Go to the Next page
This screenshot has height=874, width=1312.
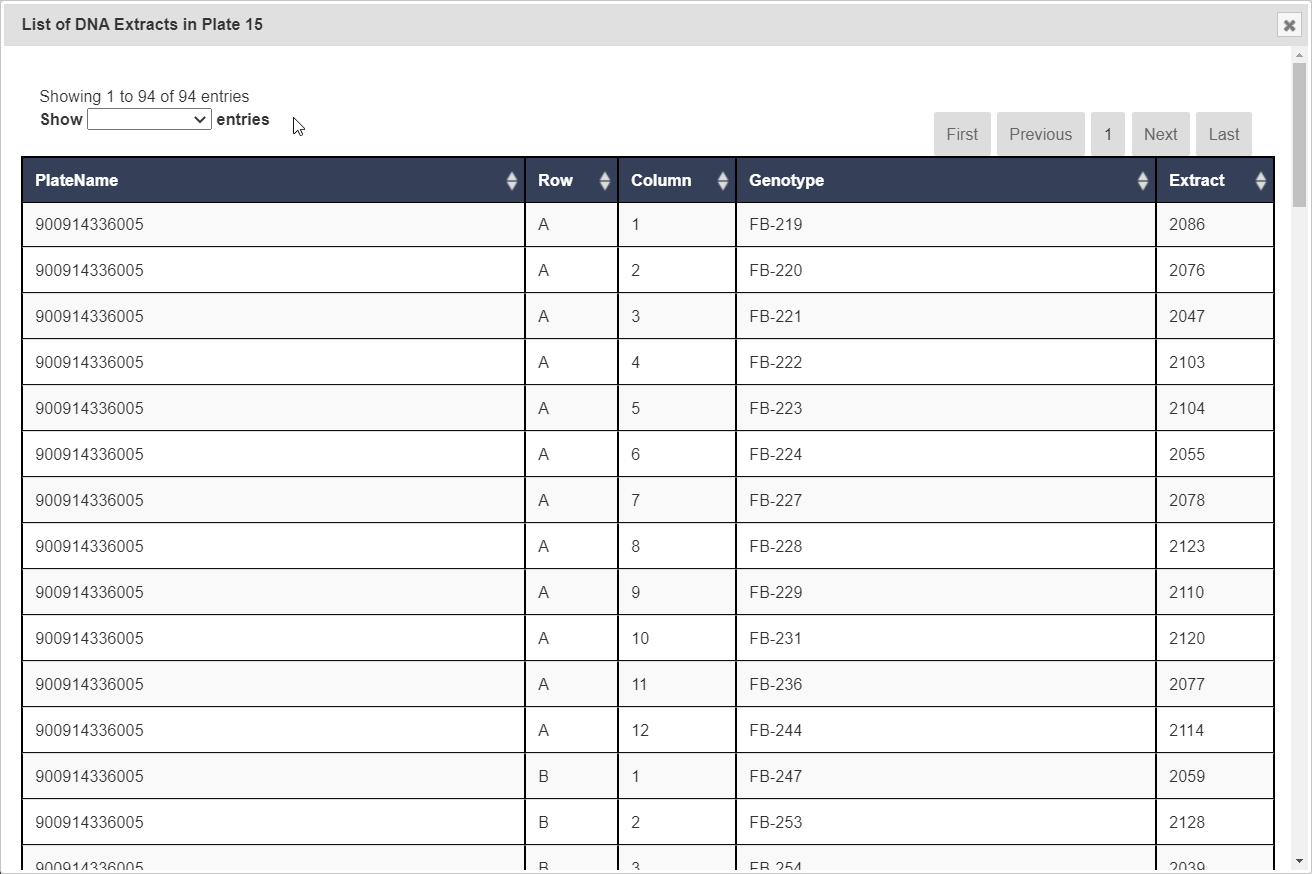[x=1160, y=134]
